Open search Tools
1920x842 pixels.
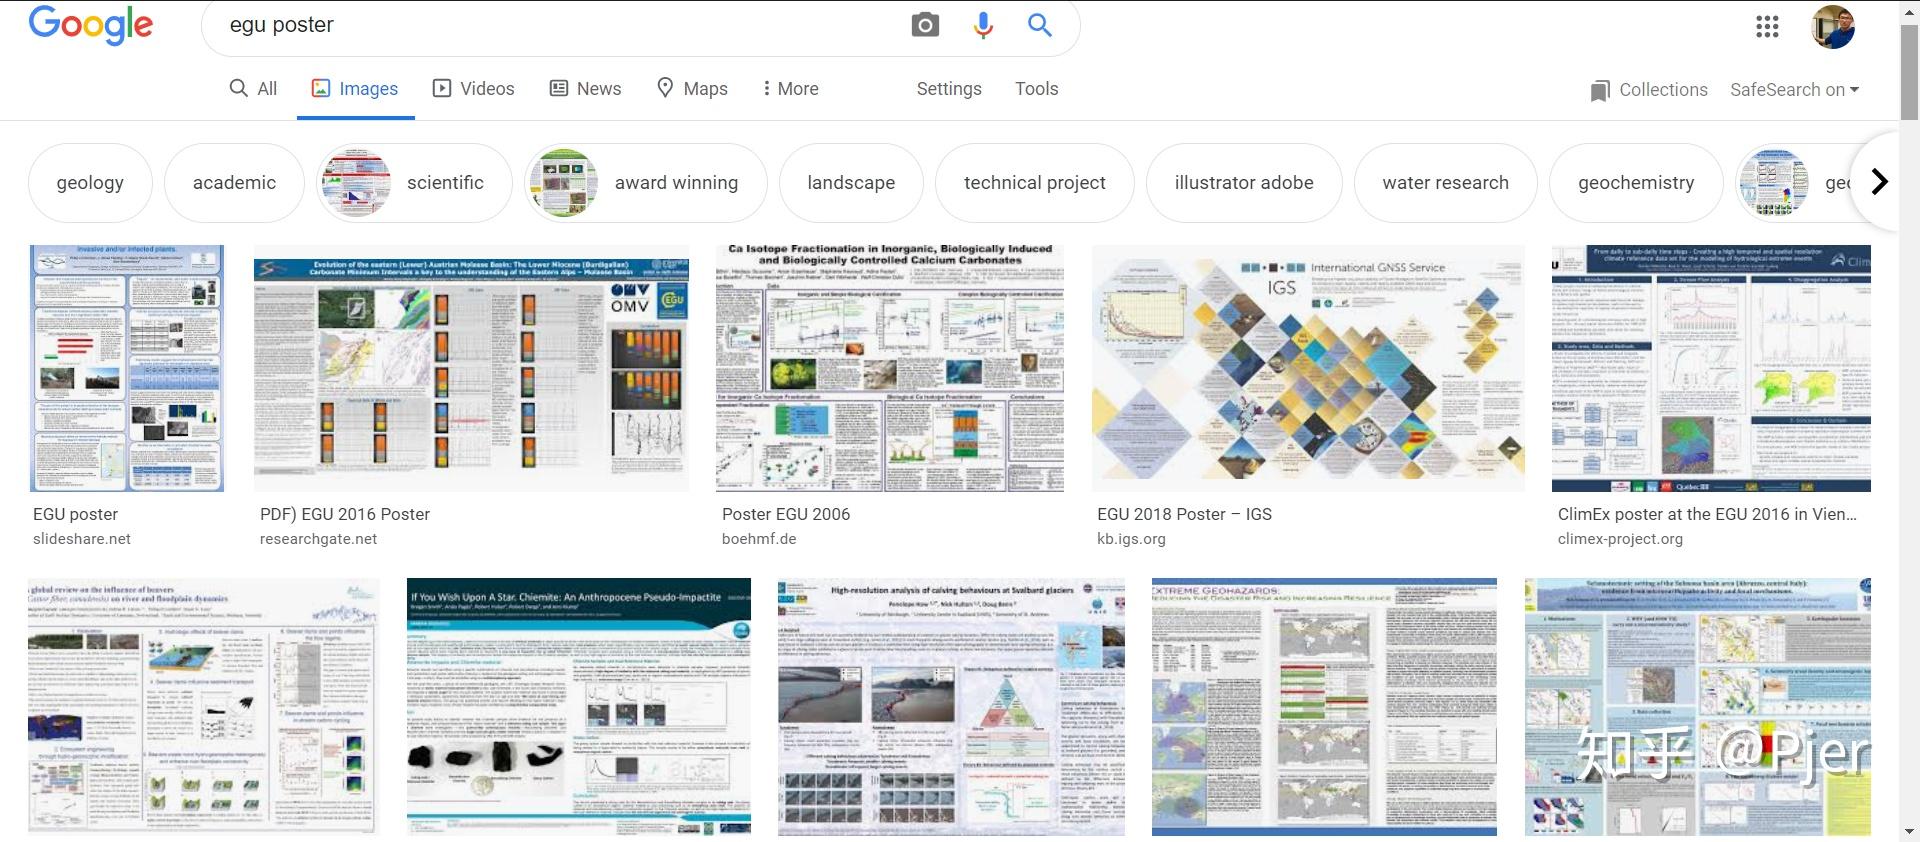[1036, 88]
